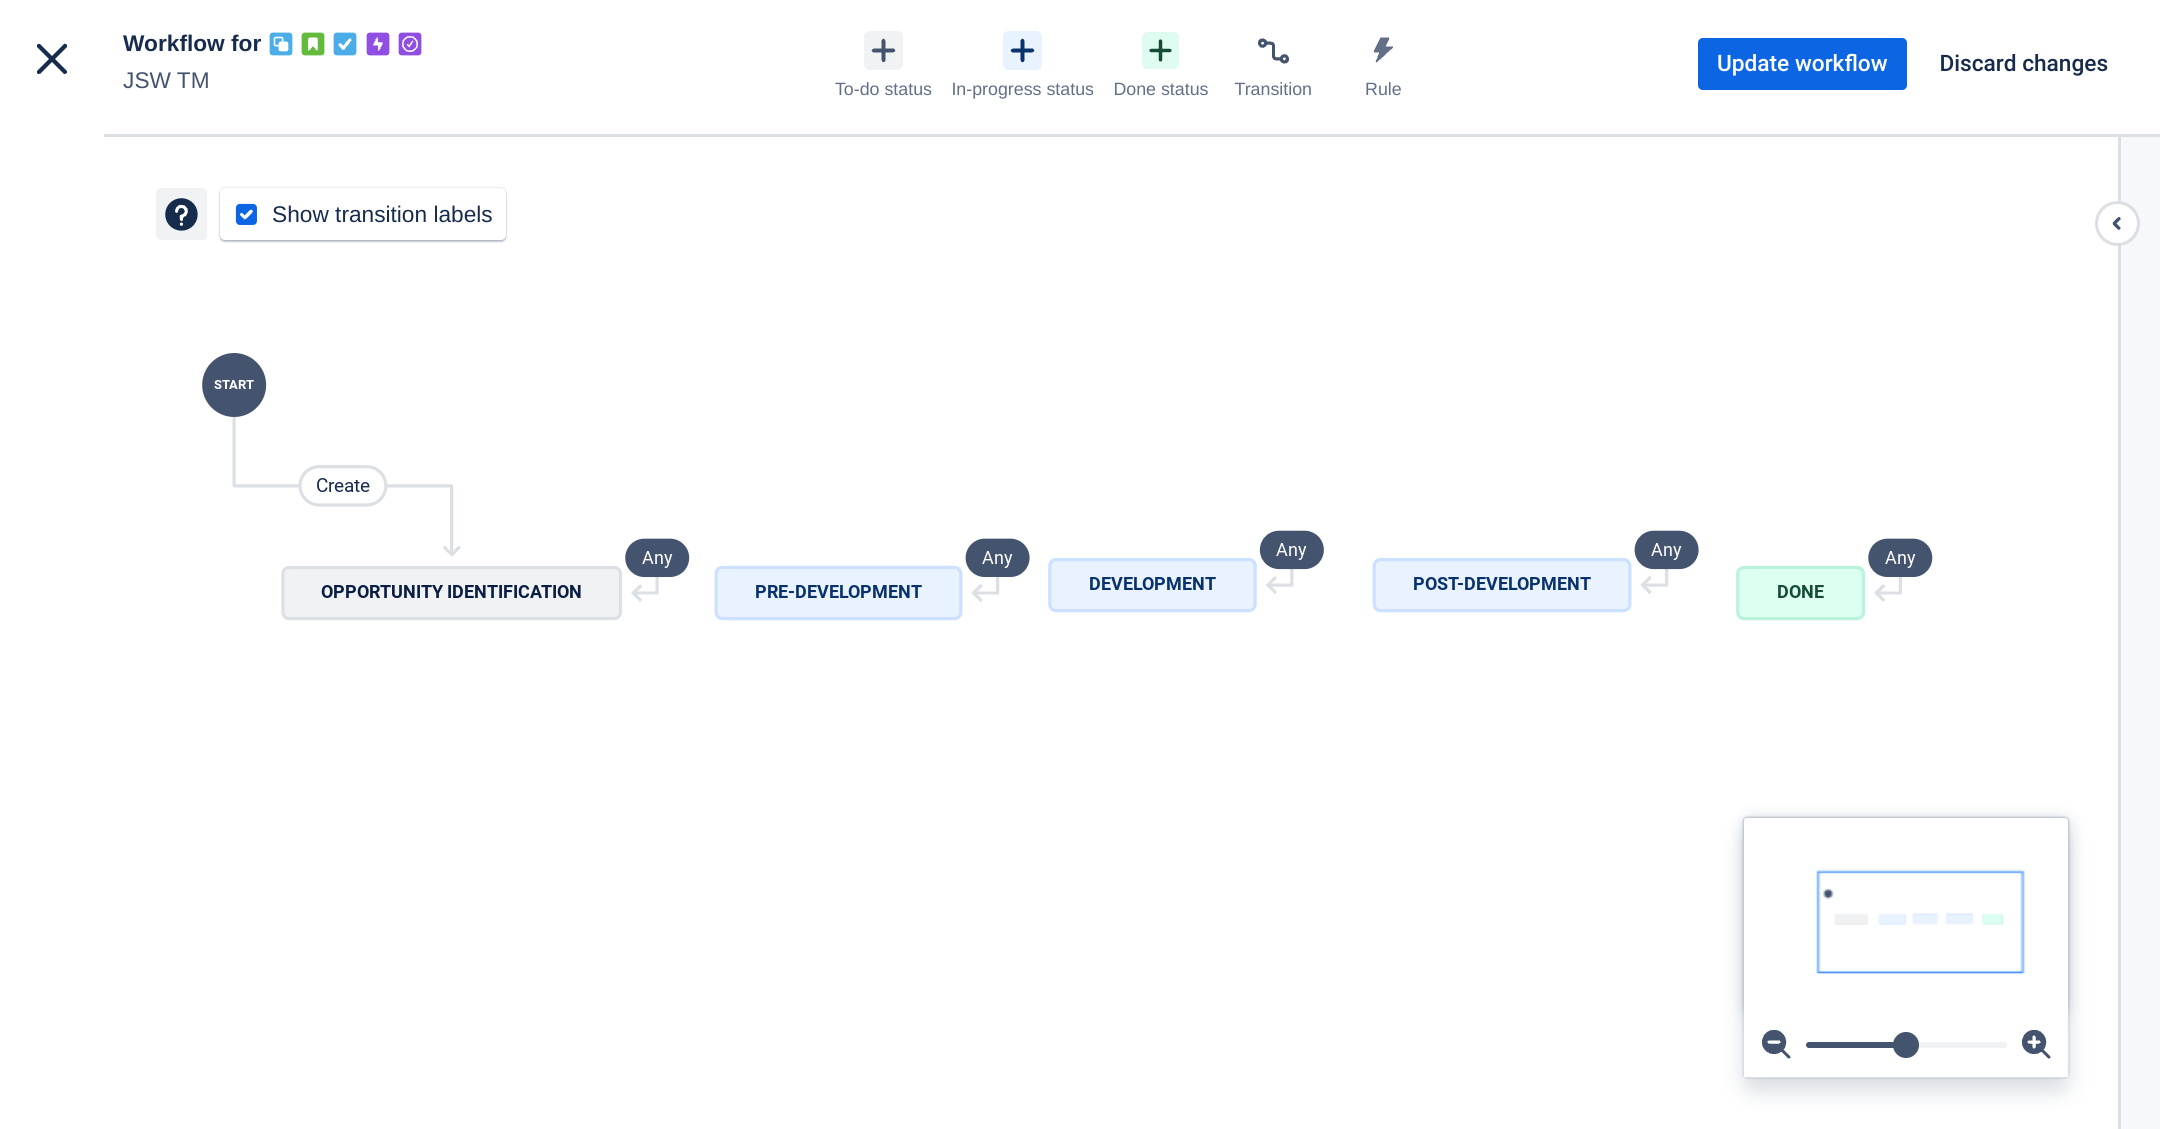Toggle the purple circled-check issue type icon
Image resolution: width=2160 pixels, height=1129 pixels.
tap(409, 43)
